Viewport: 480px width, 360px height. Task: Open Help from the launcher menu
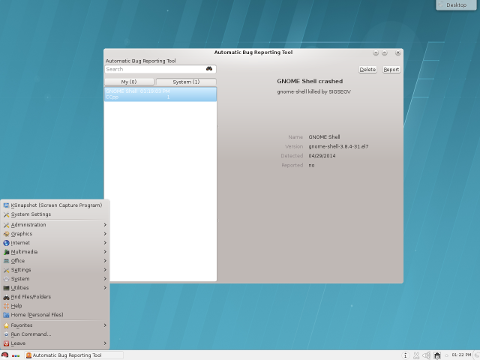click(x=56, y=306)
